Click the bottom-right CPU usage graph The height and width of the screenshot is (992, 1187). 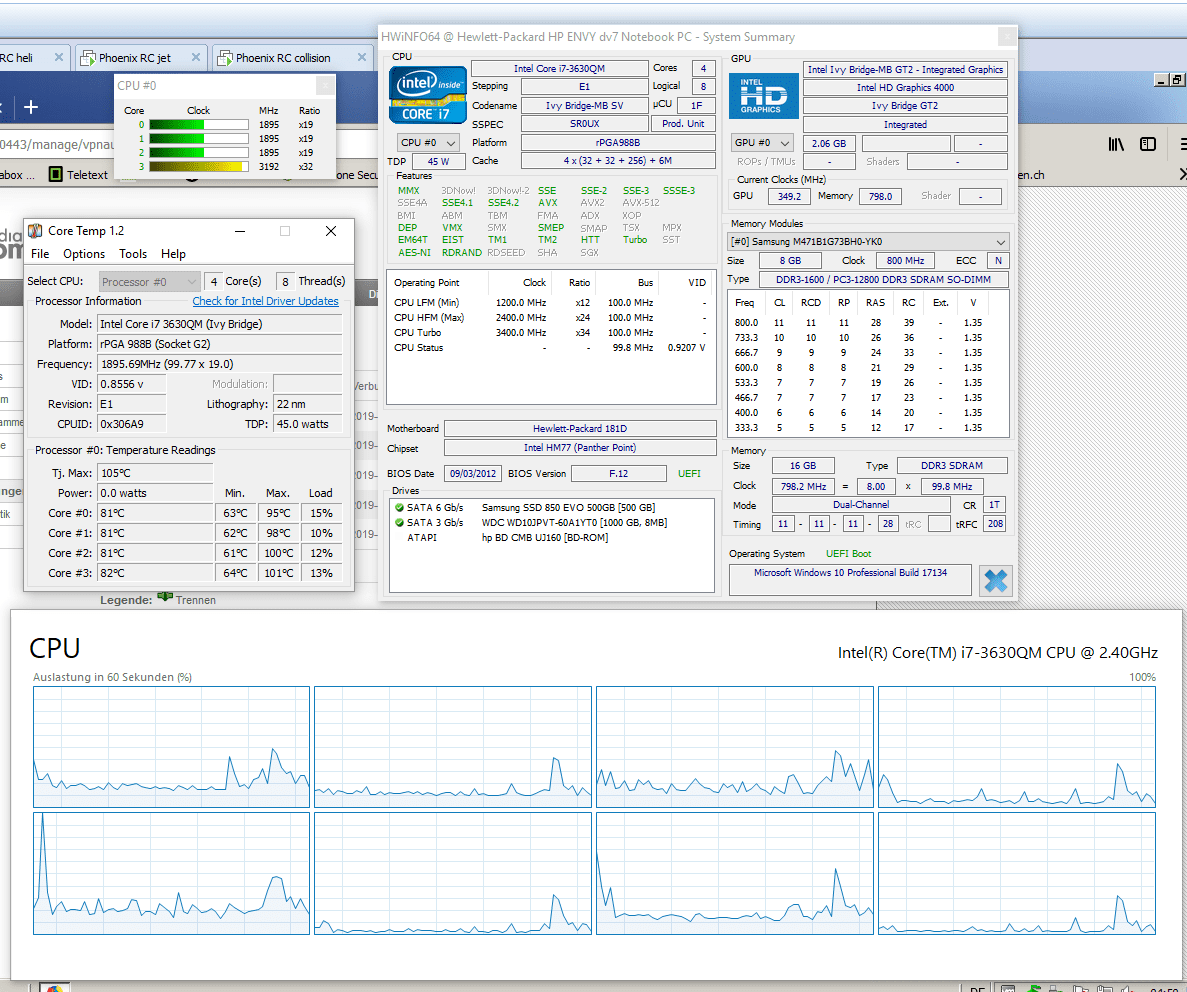click(x=1017, y=873)
